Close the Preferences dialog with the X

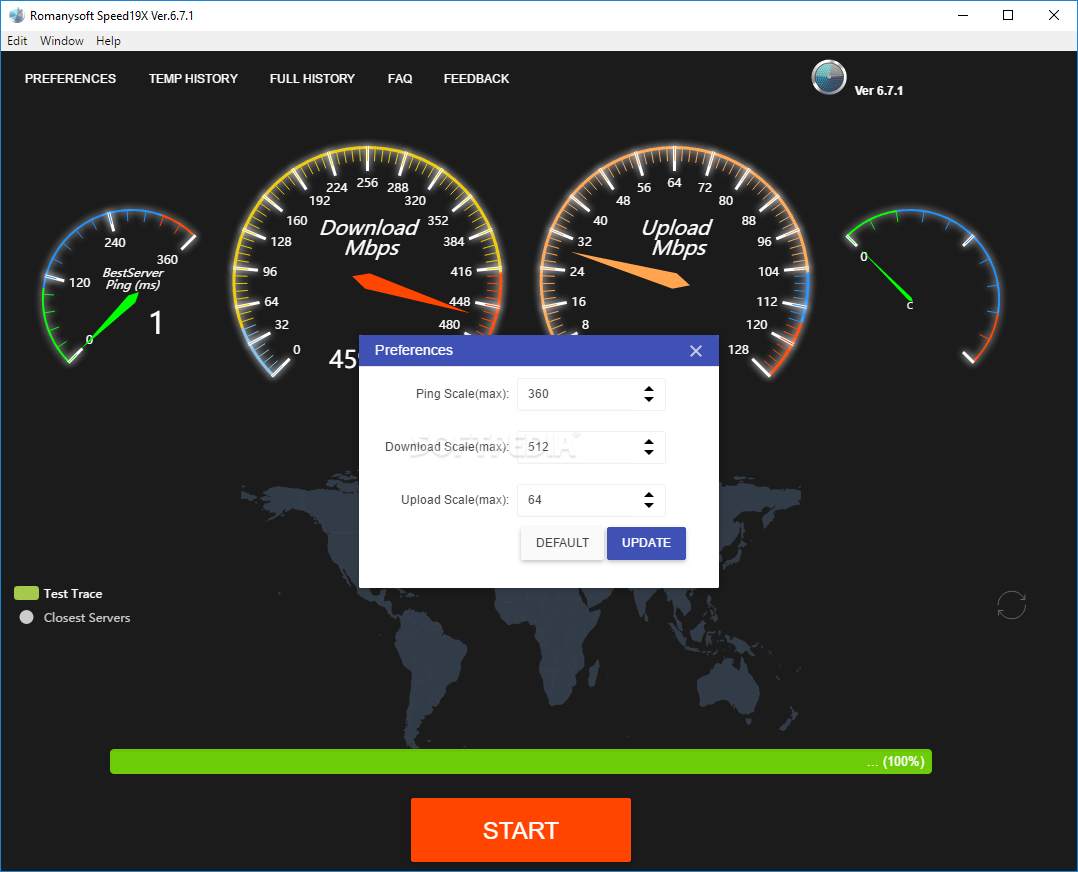click(696, 351)
